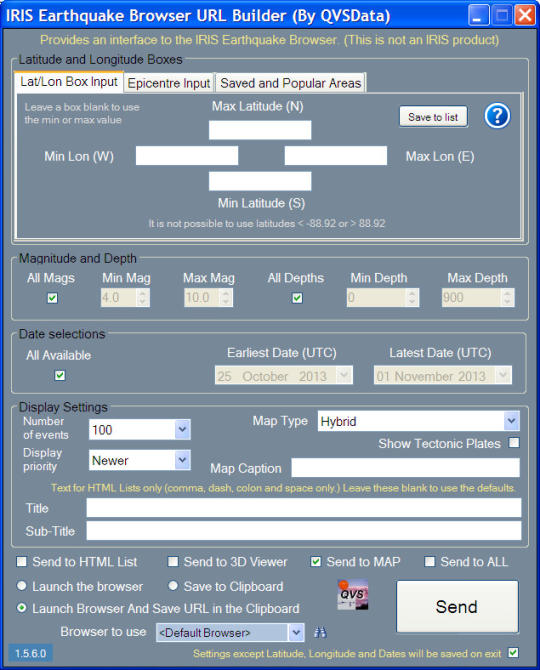This screenshot has width=540, height=670.
Task: Expand the Display priority dropdown
Action: (x=182, y=460)
